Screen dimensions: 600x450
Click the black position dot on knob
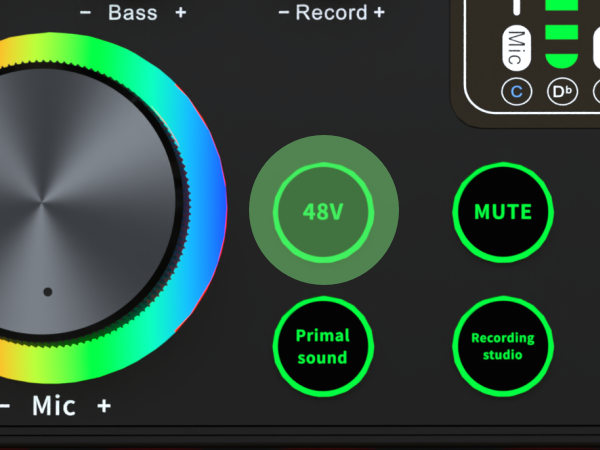coord(47,292)
